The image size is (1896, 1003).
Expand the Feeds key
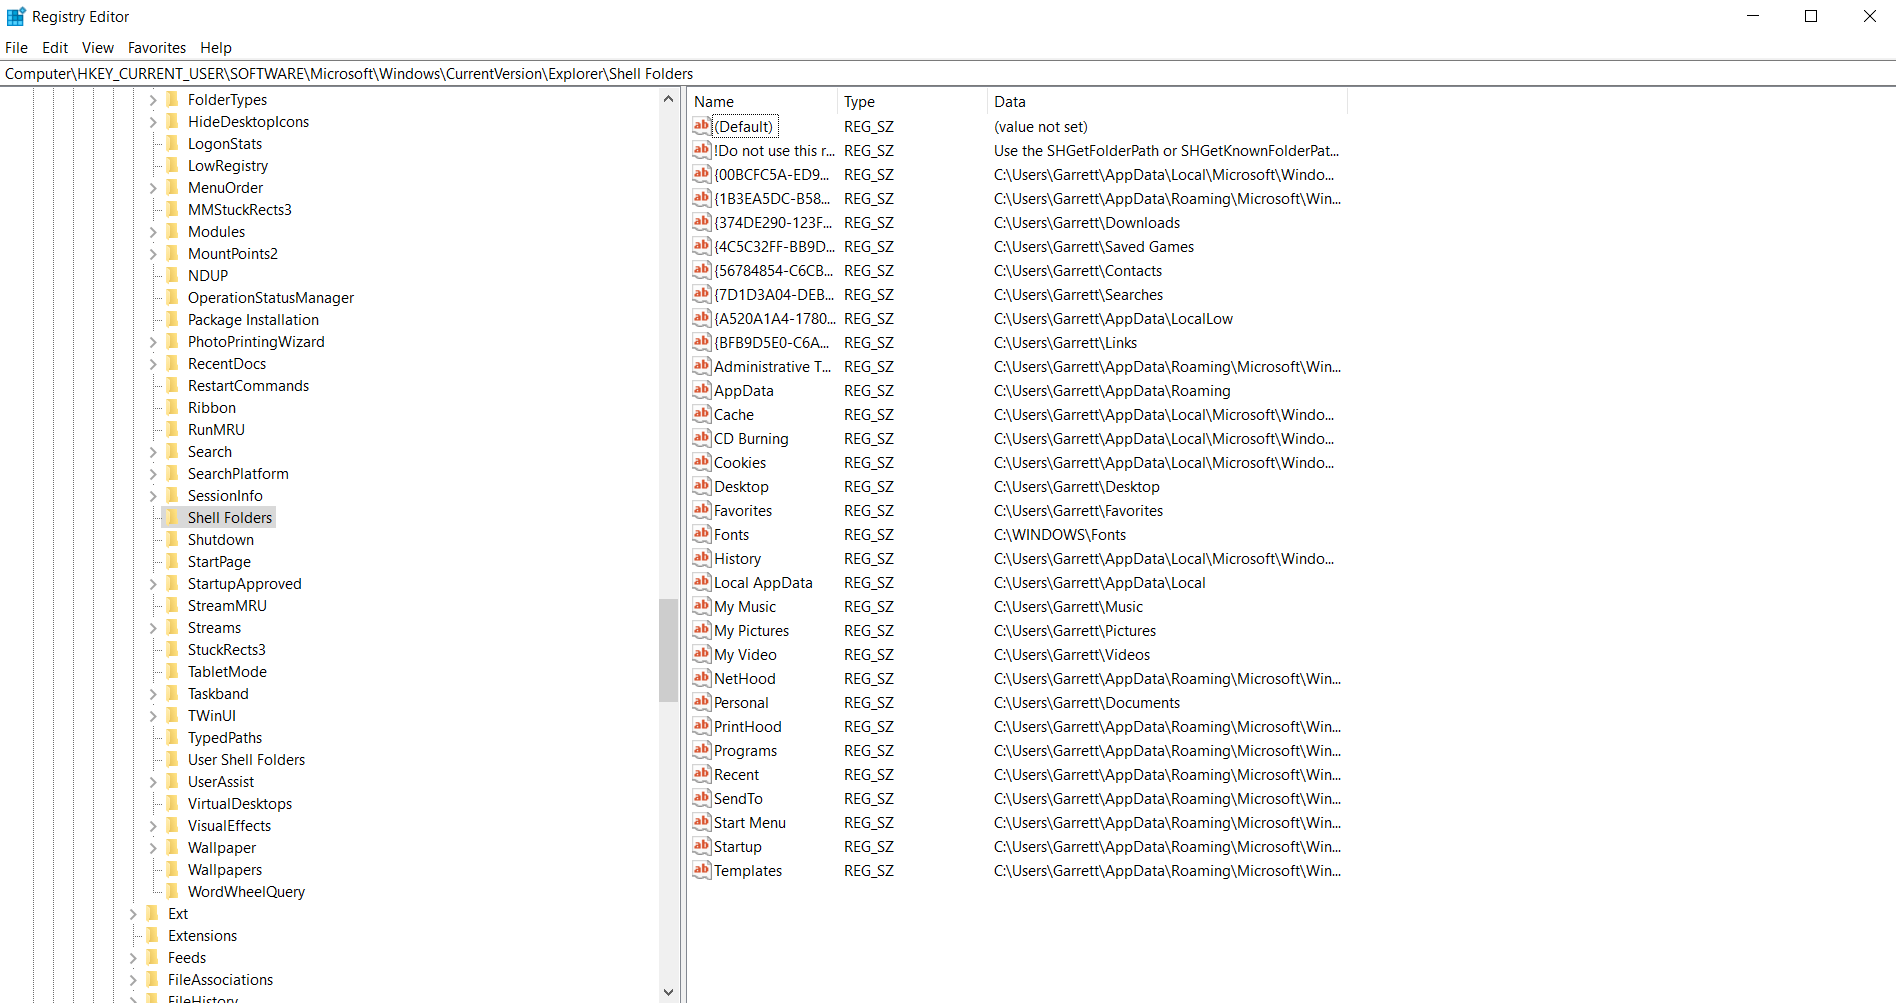(x=133, y=958)
